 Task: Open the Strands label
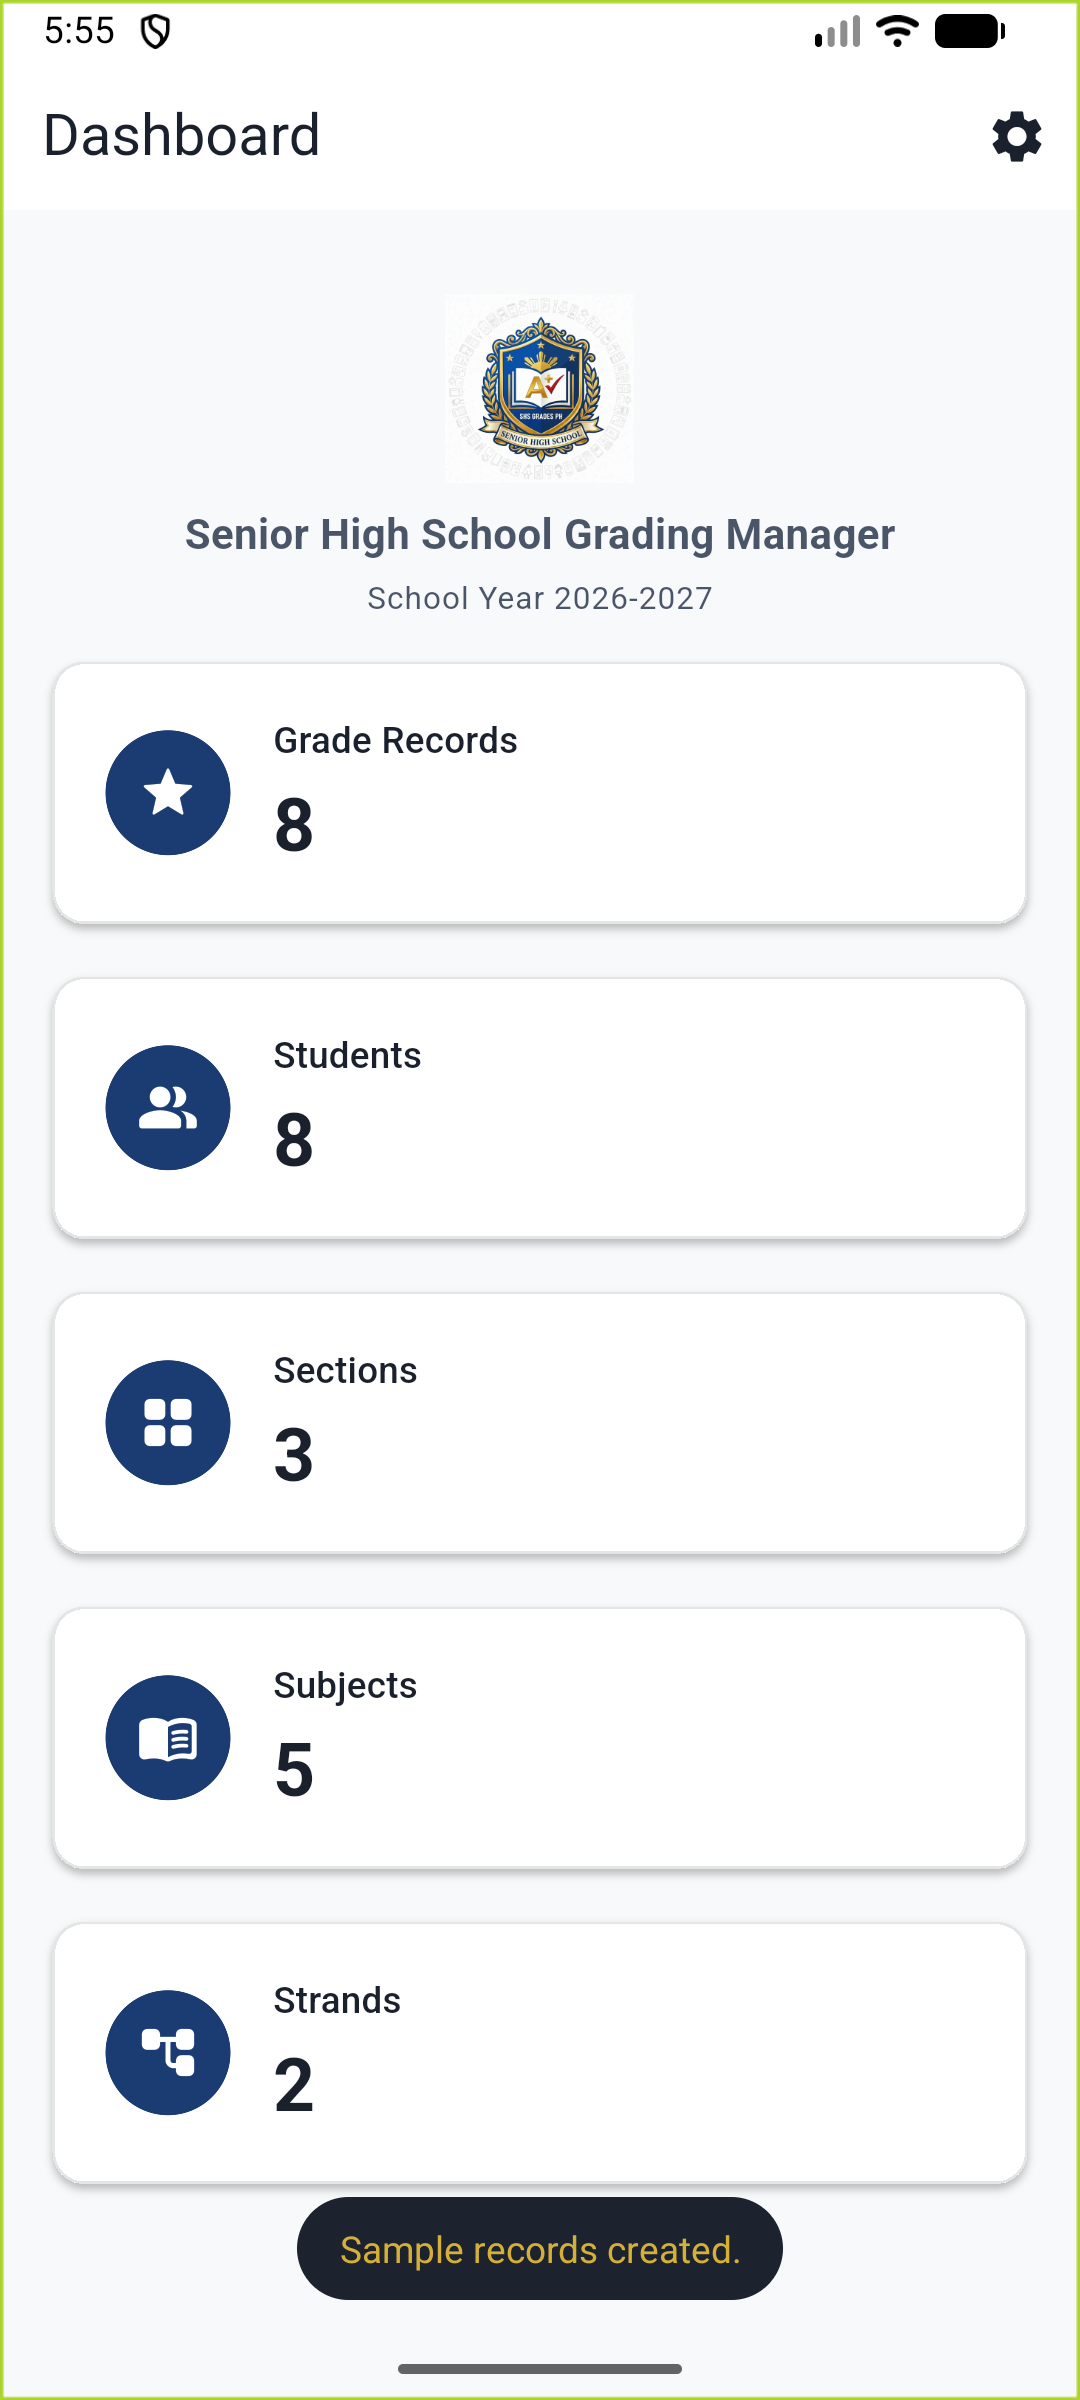337,2001
